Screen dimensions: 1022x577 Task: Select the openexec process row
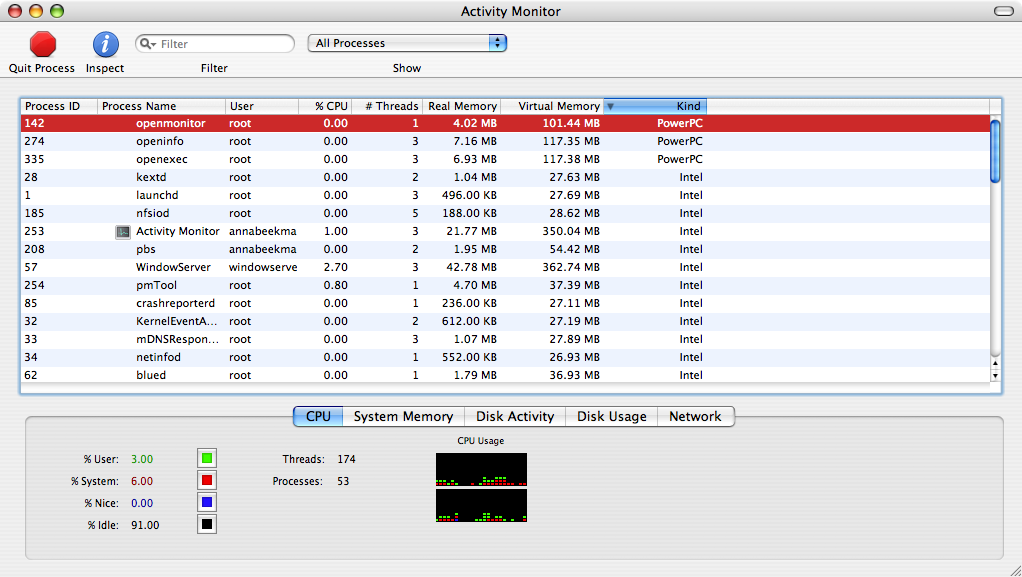point(505,160)
